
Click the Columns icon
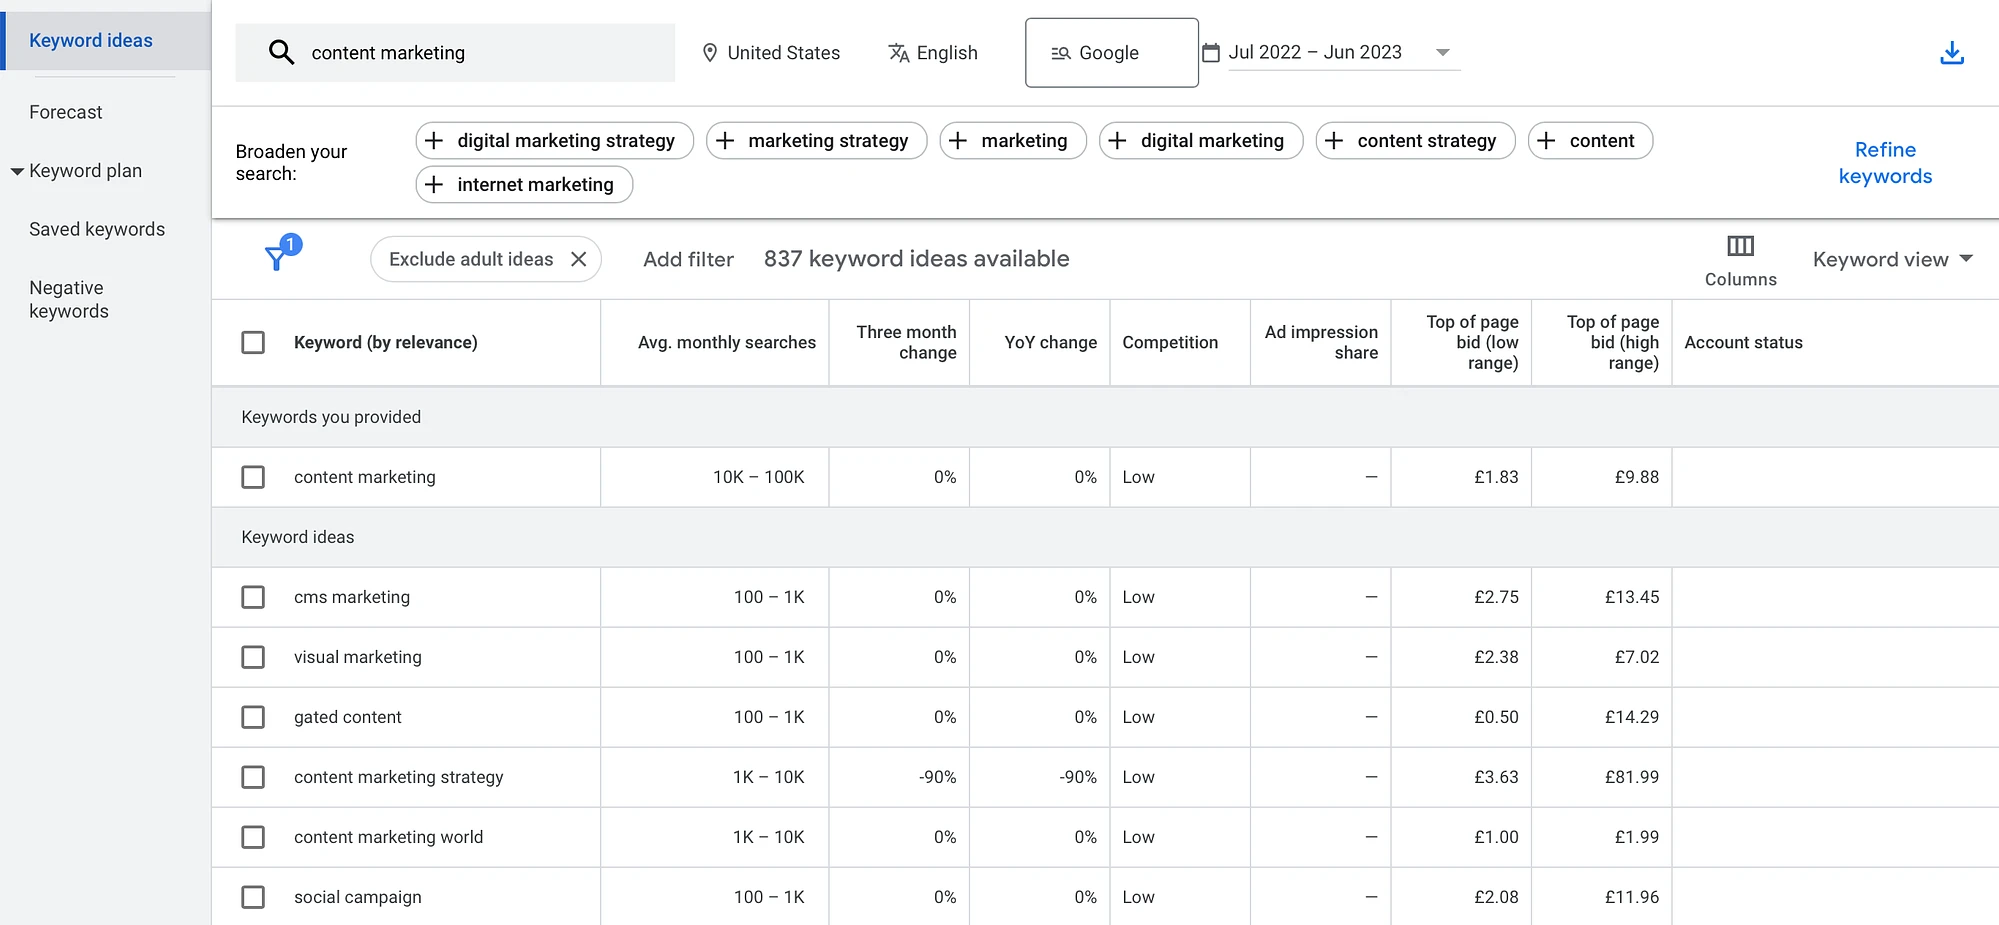[1740, 246]
